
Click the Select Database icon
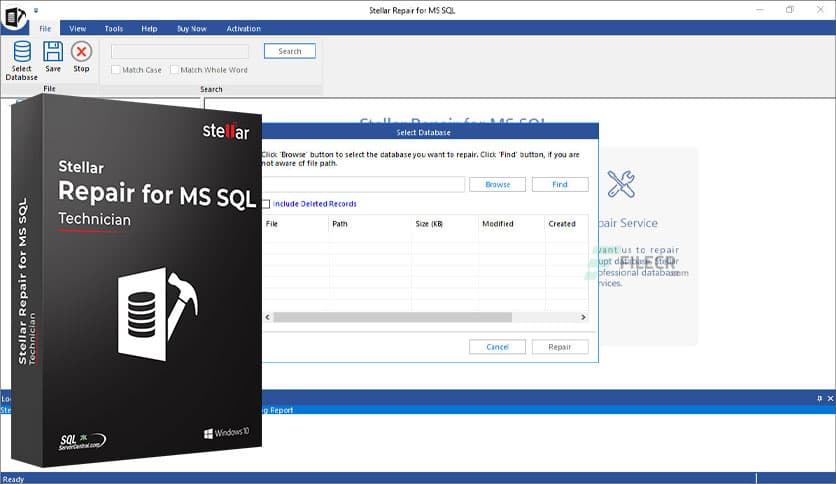pos(22,52)
